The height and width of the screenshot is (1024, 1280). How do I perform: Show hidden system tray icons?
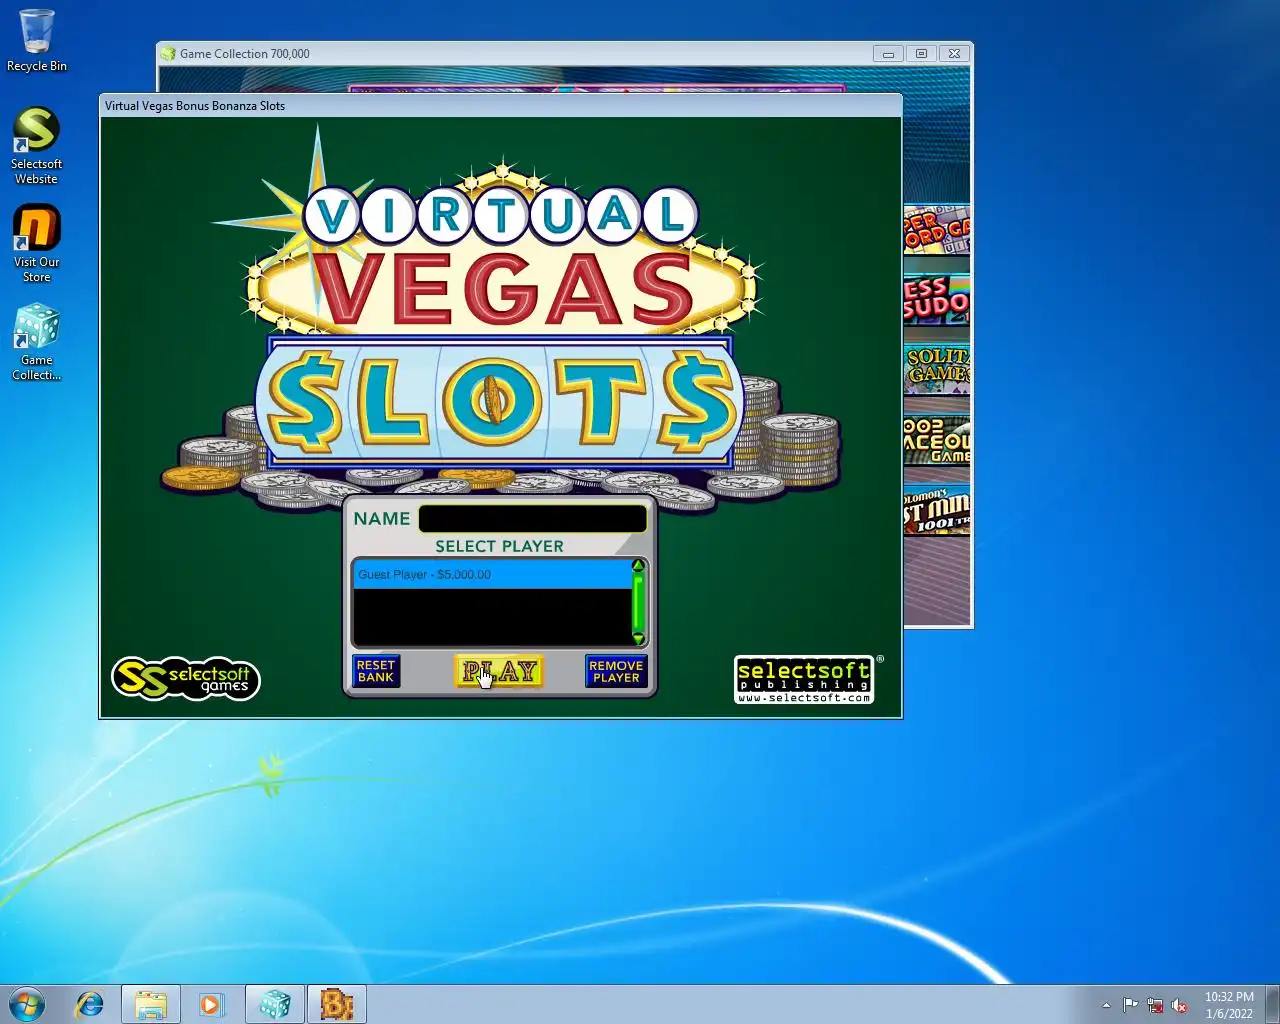click(1106, 1005)
